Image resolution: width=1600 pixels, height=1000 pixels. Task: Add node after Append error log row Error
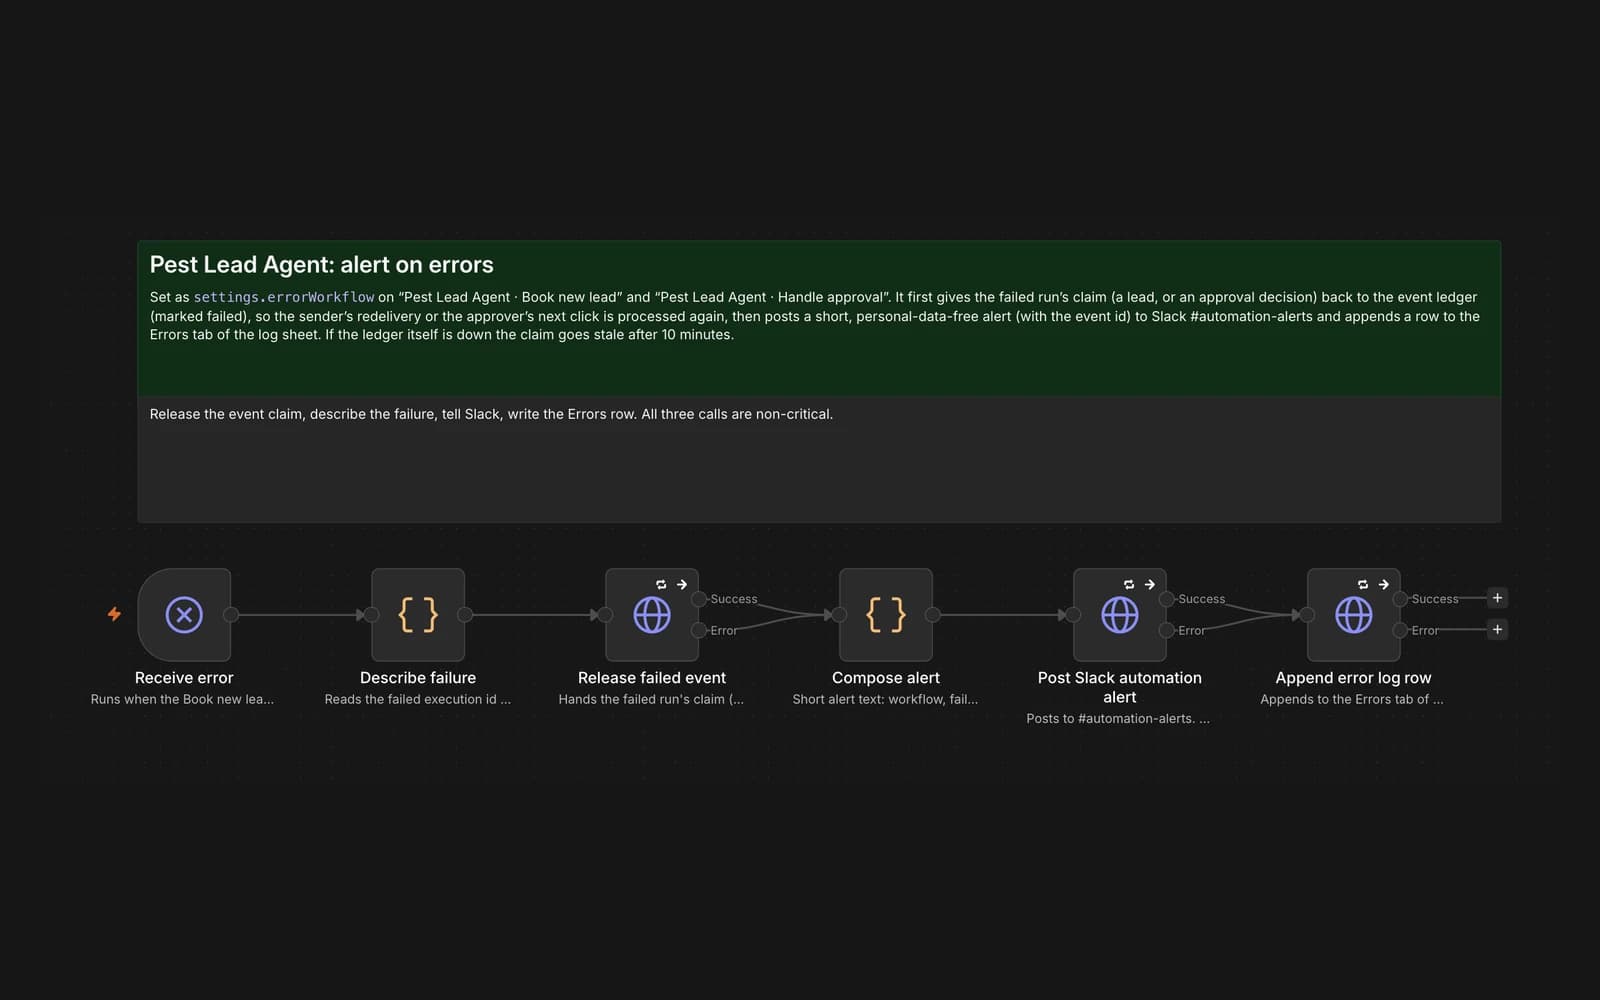(1497, 629)
